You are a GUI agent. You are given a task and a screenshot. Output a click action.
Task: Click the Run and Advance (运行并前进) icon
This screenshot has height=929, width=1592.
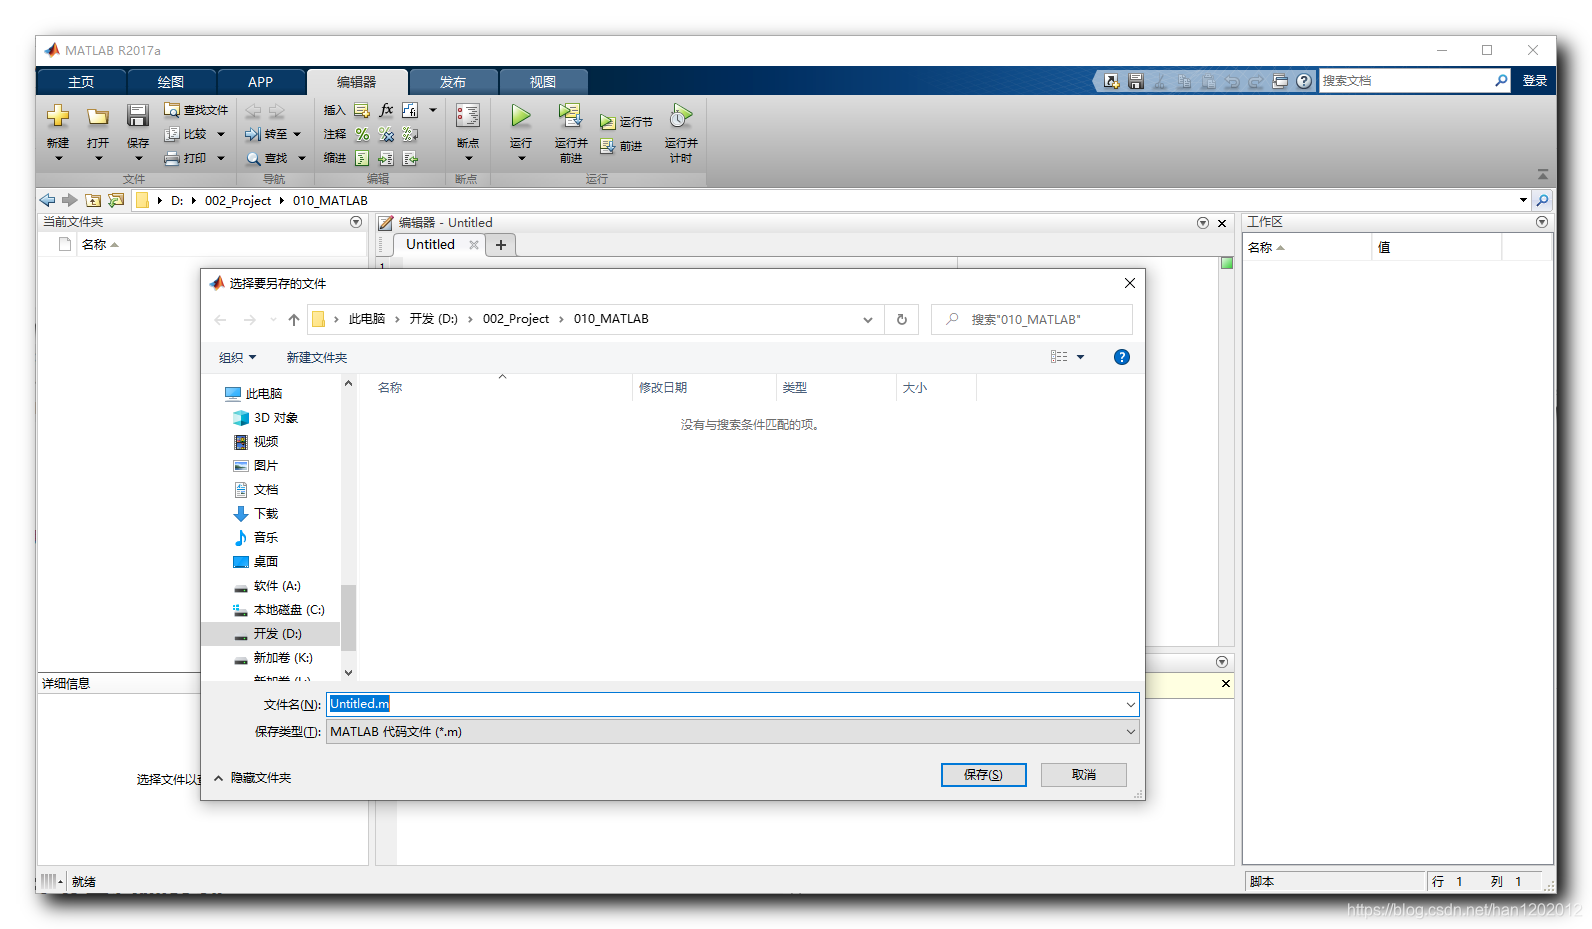point(570,117)
